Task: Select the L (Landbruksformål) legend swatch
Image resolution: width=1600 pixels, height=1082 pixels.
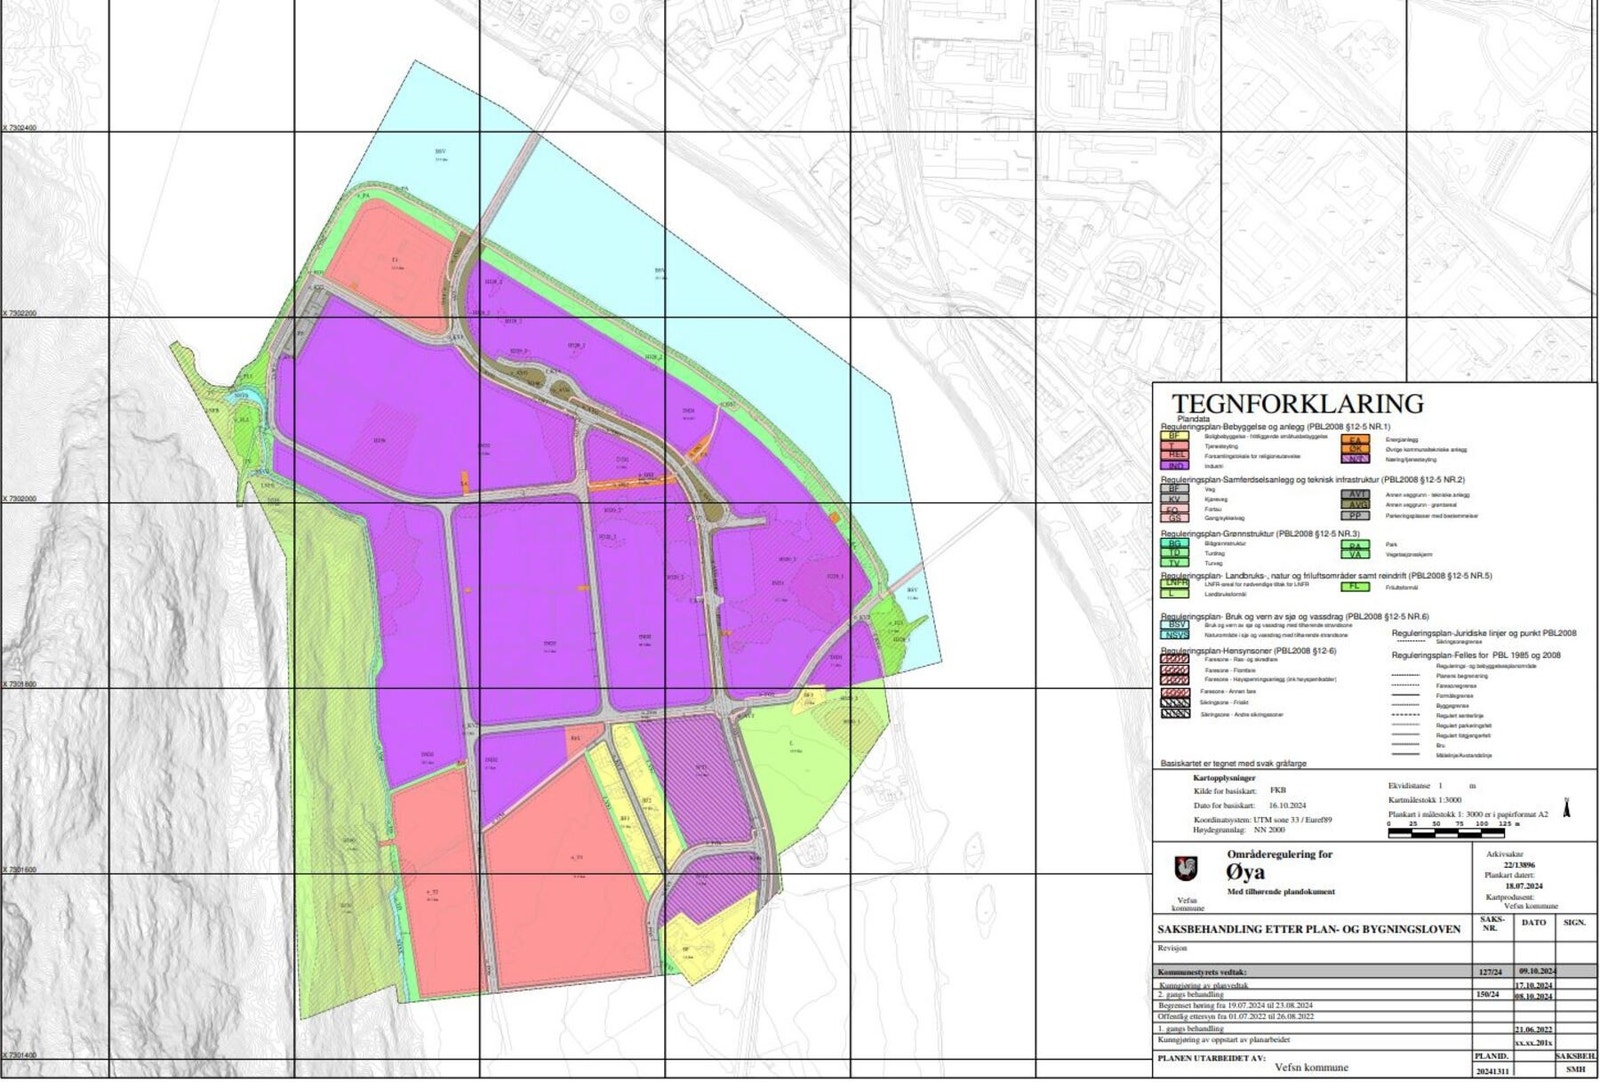Action: coord(1173,594)
